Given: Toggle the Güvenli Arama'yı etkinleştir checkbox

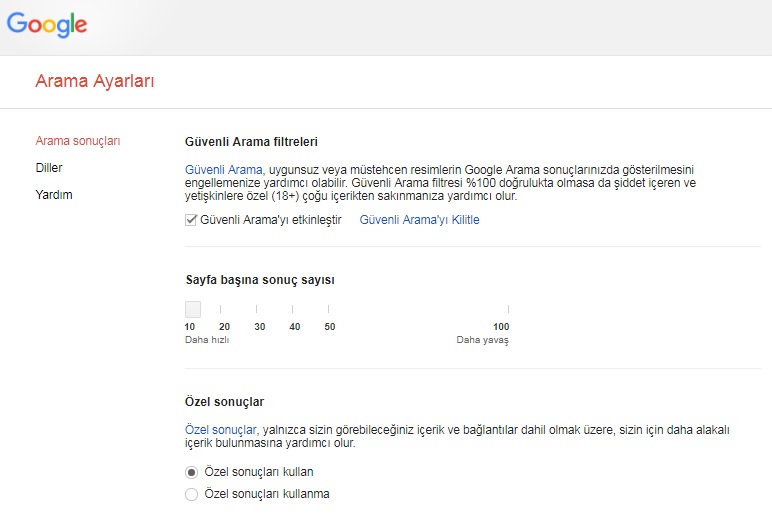Looking at the screenshot, I should pos(191,220).
